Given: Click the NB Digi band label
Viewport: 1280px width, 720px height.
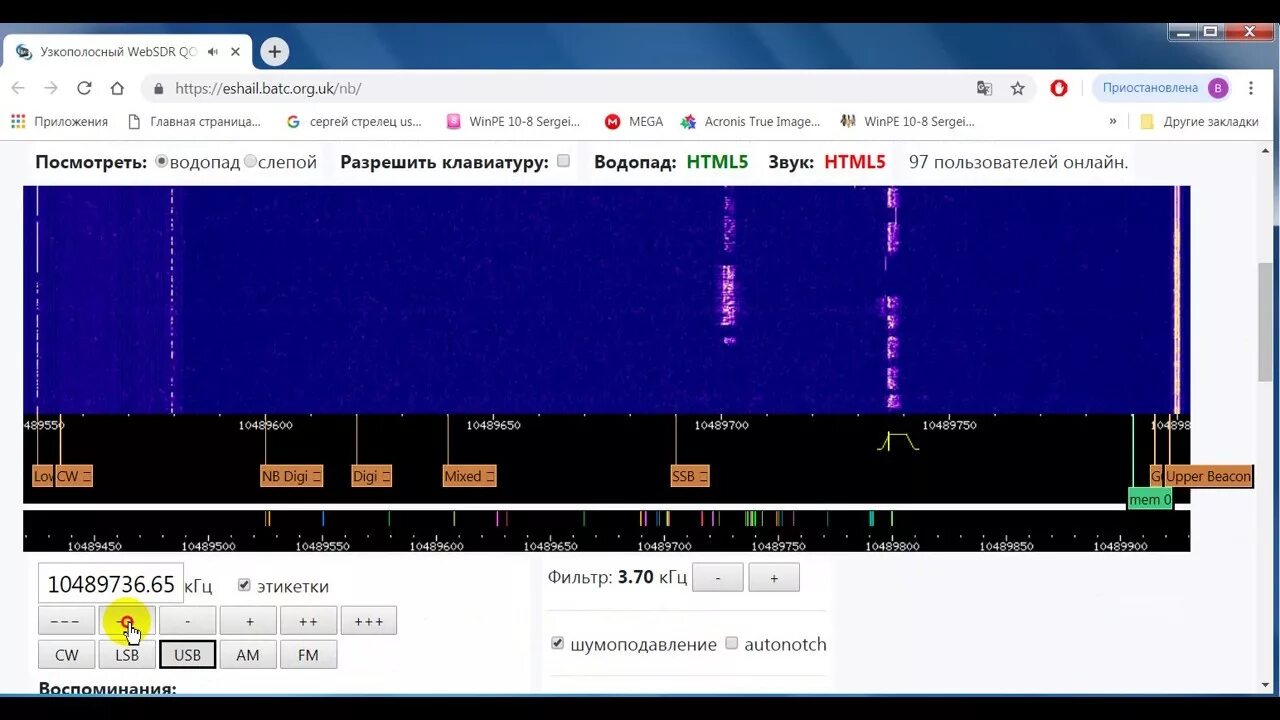Looking at the screenshot, I should point(291,476).
